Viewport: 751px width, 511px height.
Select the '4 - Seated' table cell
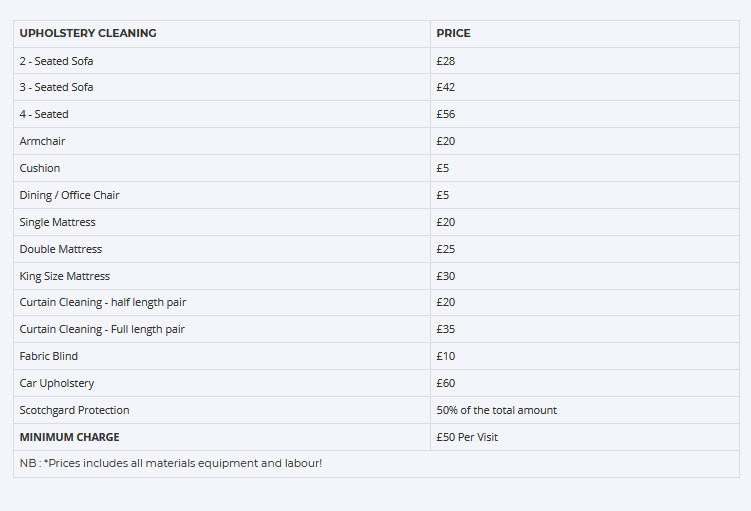click(x=44, y=115)
